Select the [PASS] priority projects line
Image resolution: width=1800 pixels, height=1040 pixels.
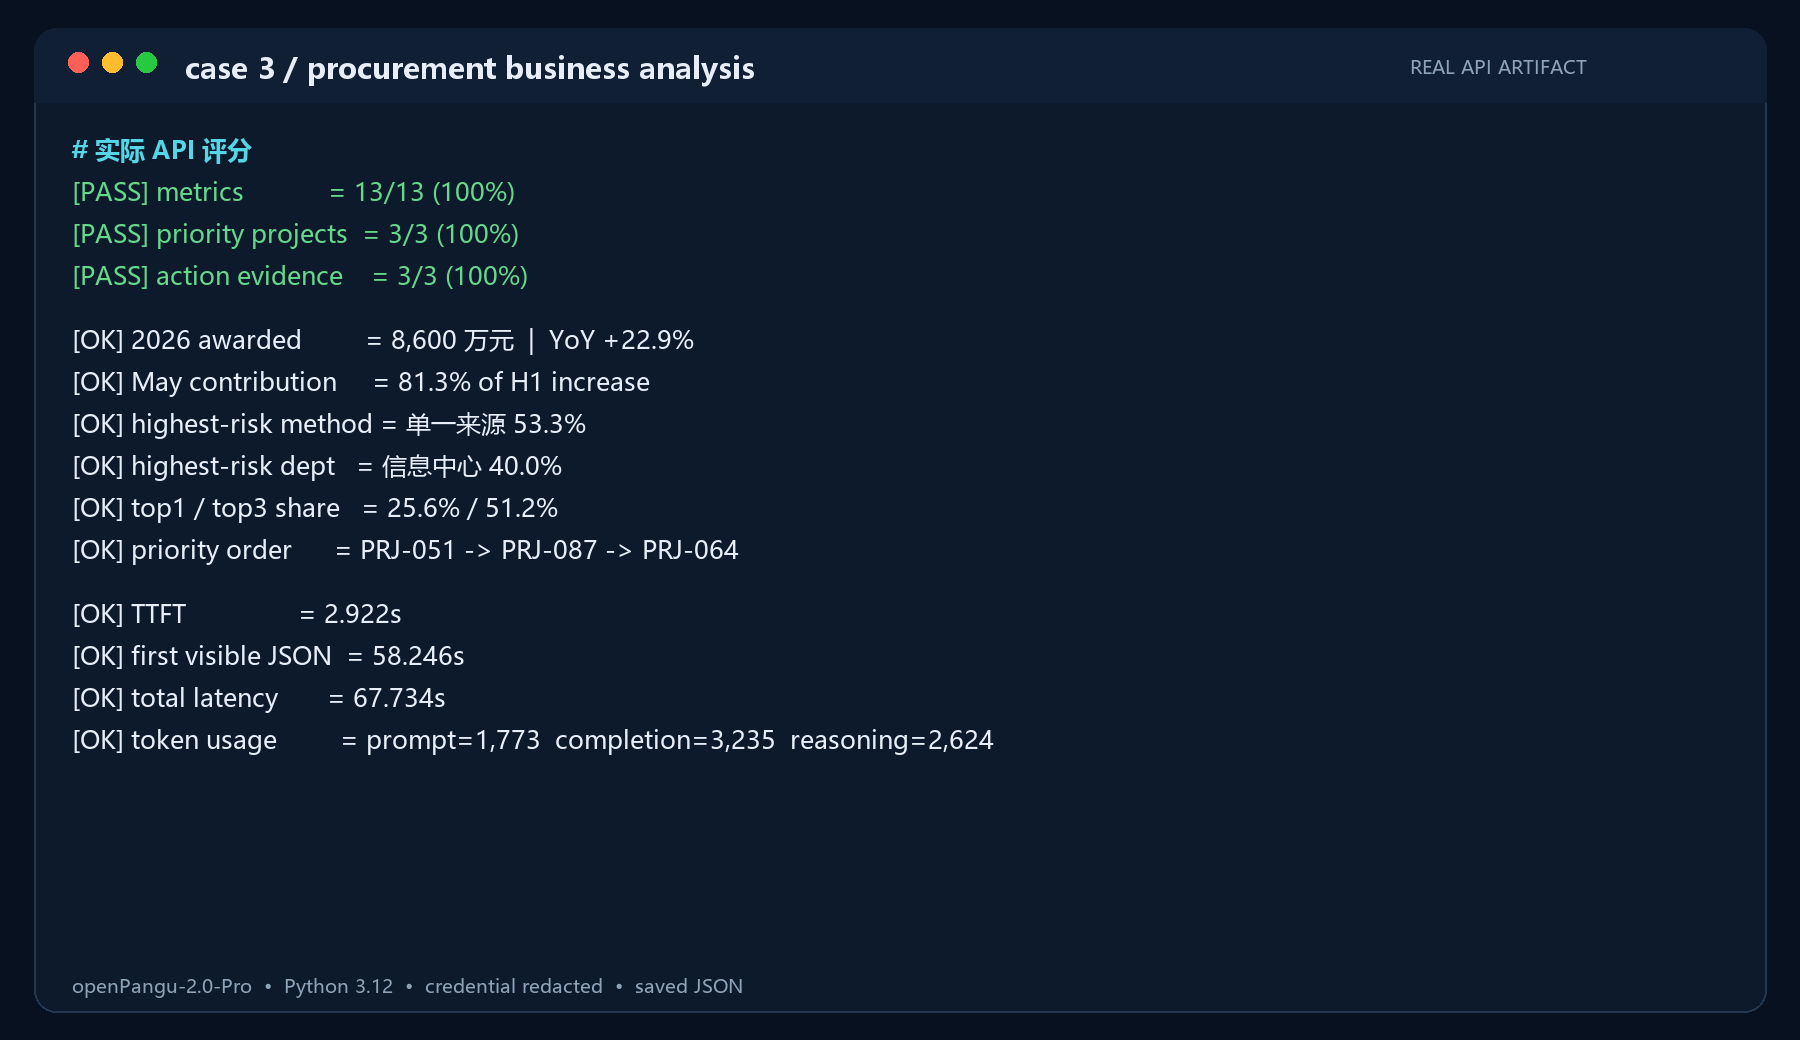[296, 234]
